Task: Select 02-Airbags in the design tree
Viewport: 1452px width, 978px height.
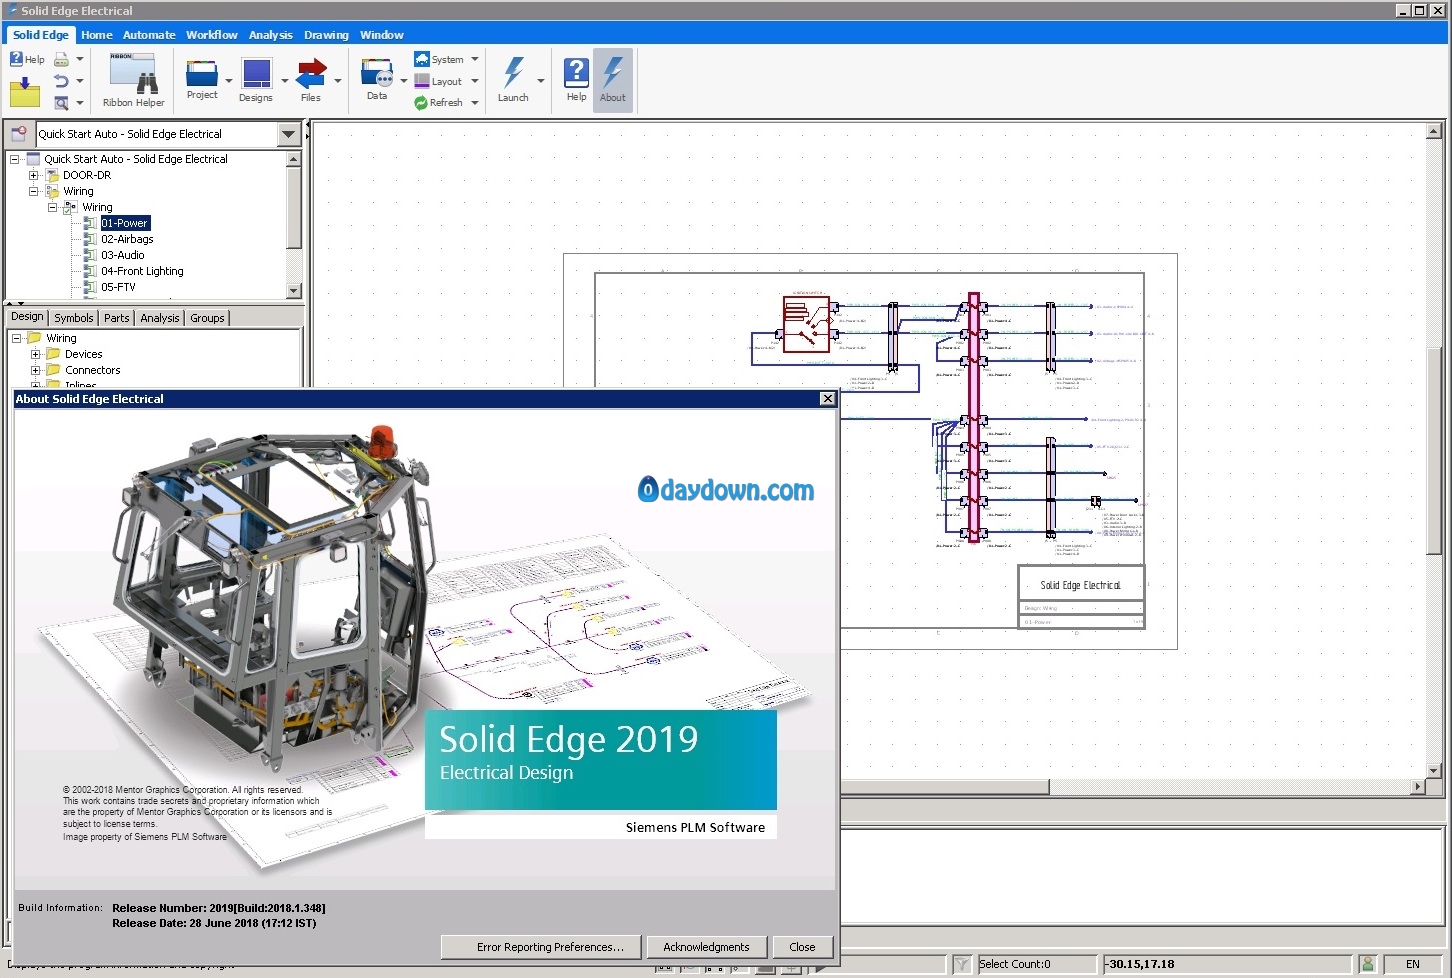Action: pyautogui.click(x=127, y=239)
